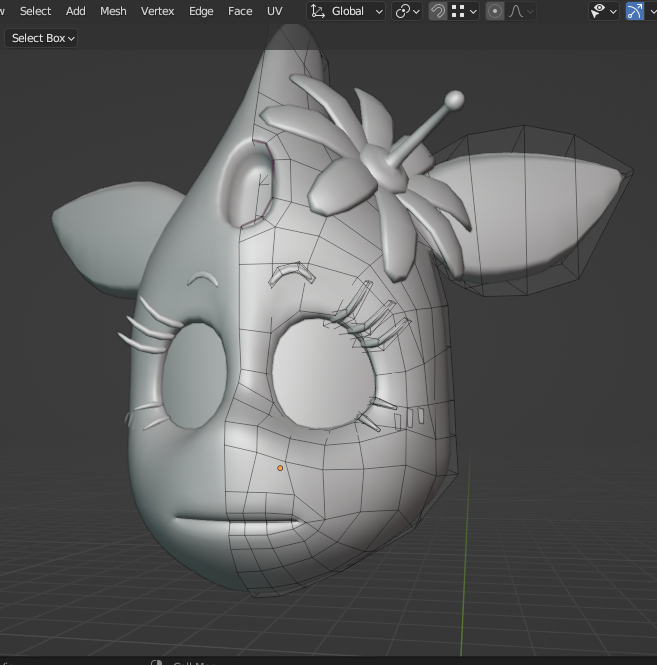Open the Vertex menu
The image size is (657, 665).
click(157, 11)
